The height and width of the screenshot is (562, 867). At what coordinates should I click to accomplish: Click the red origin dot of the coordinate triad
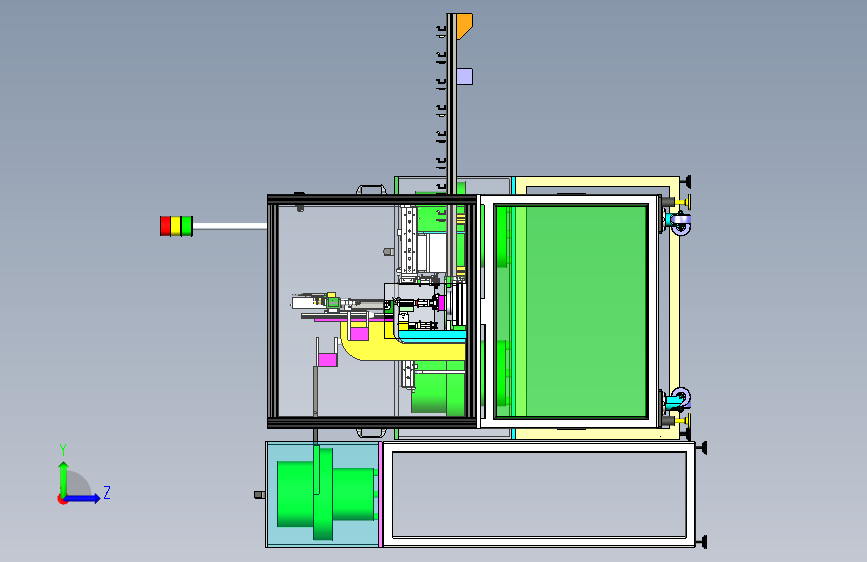[62, 499]
